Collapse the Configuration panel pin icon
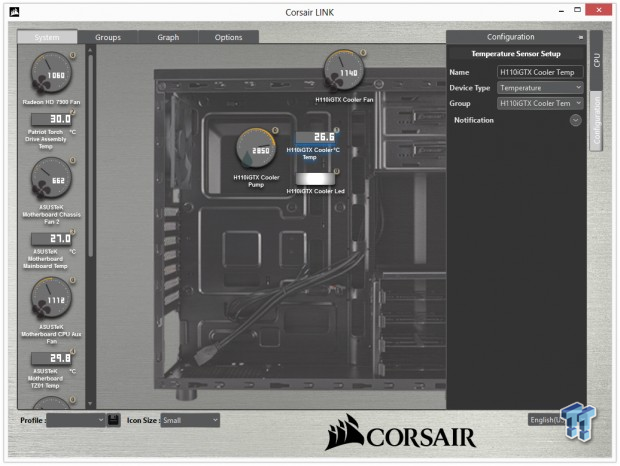This screenshot has height=466, width=620. click(580, 37)
